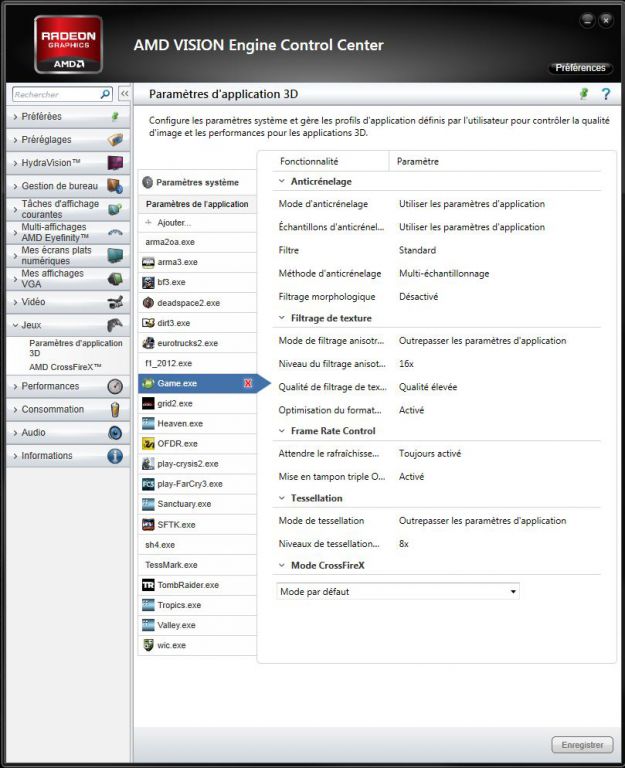This screenshot has width=625, height=768.
Task: Click the play-FarCry3.exe application icon
Action: [148, 484]
